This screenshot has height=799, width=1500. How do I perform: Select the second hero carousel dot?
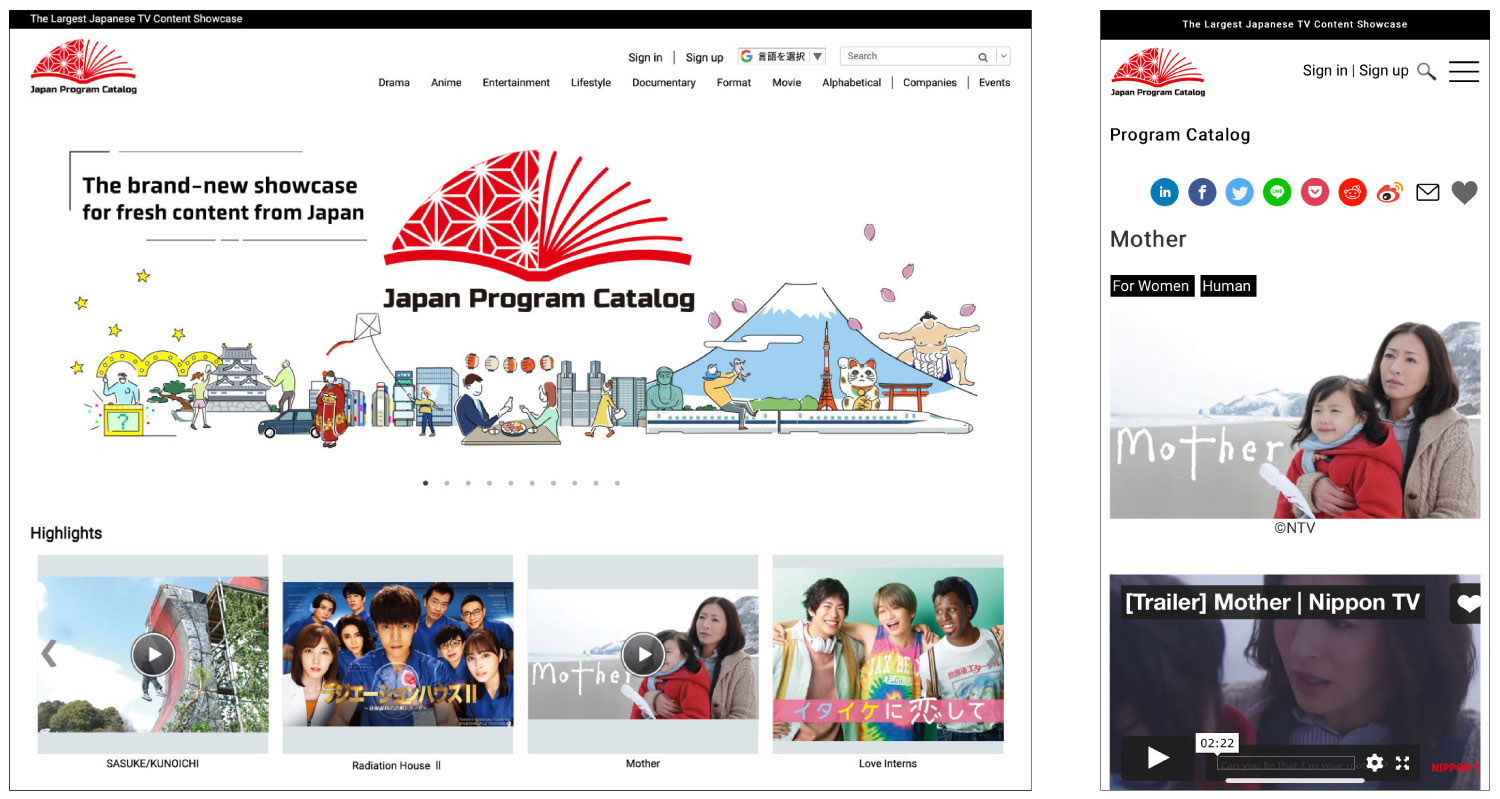tap(447, 483)
